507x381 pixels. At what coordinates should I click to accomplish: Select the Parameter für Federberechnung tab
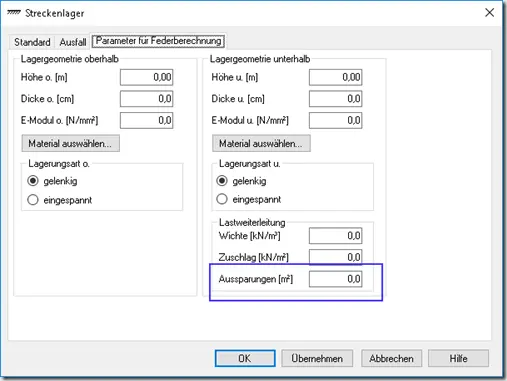pyautogui.click(x=158, y=41)
